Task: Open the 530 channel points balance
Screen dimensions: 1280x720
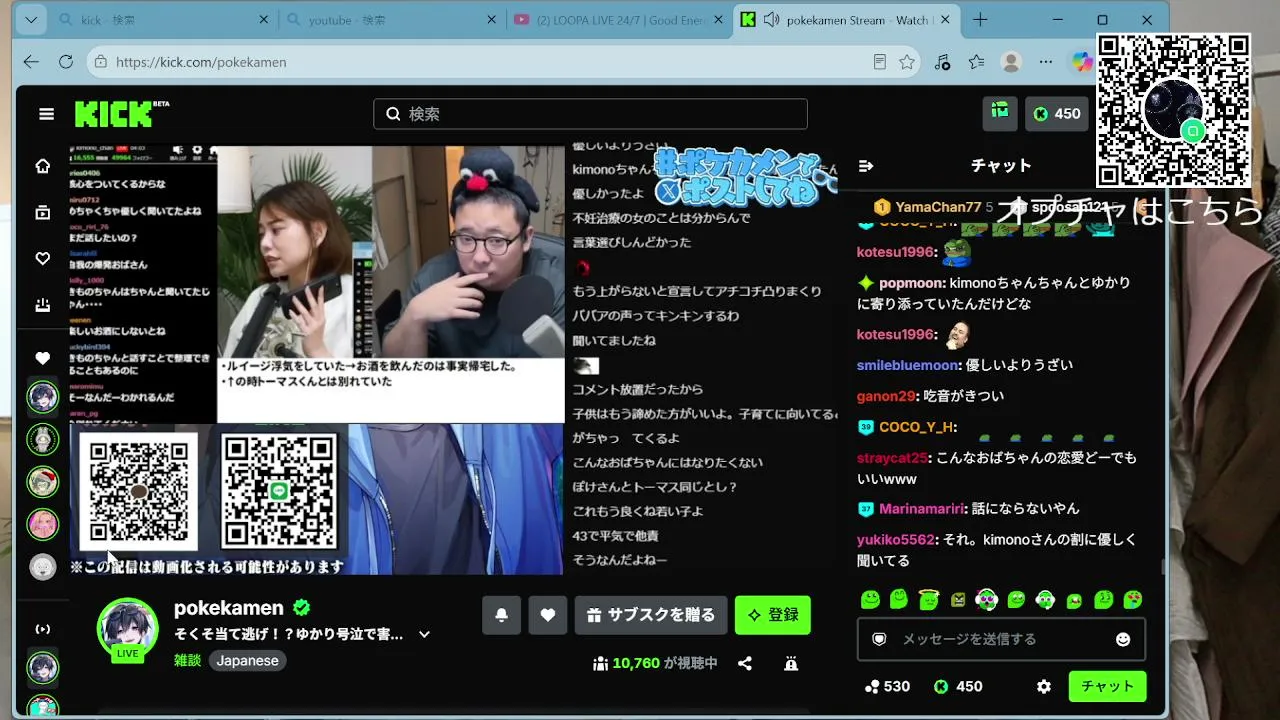Action: (x=887, y=686)
